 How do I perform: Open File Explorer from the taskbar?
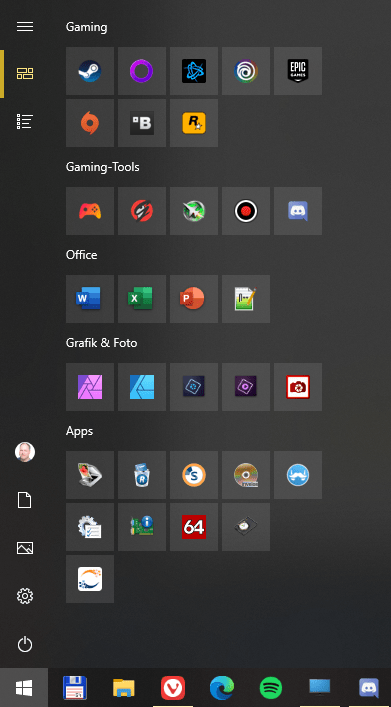(x=124, y=688)
